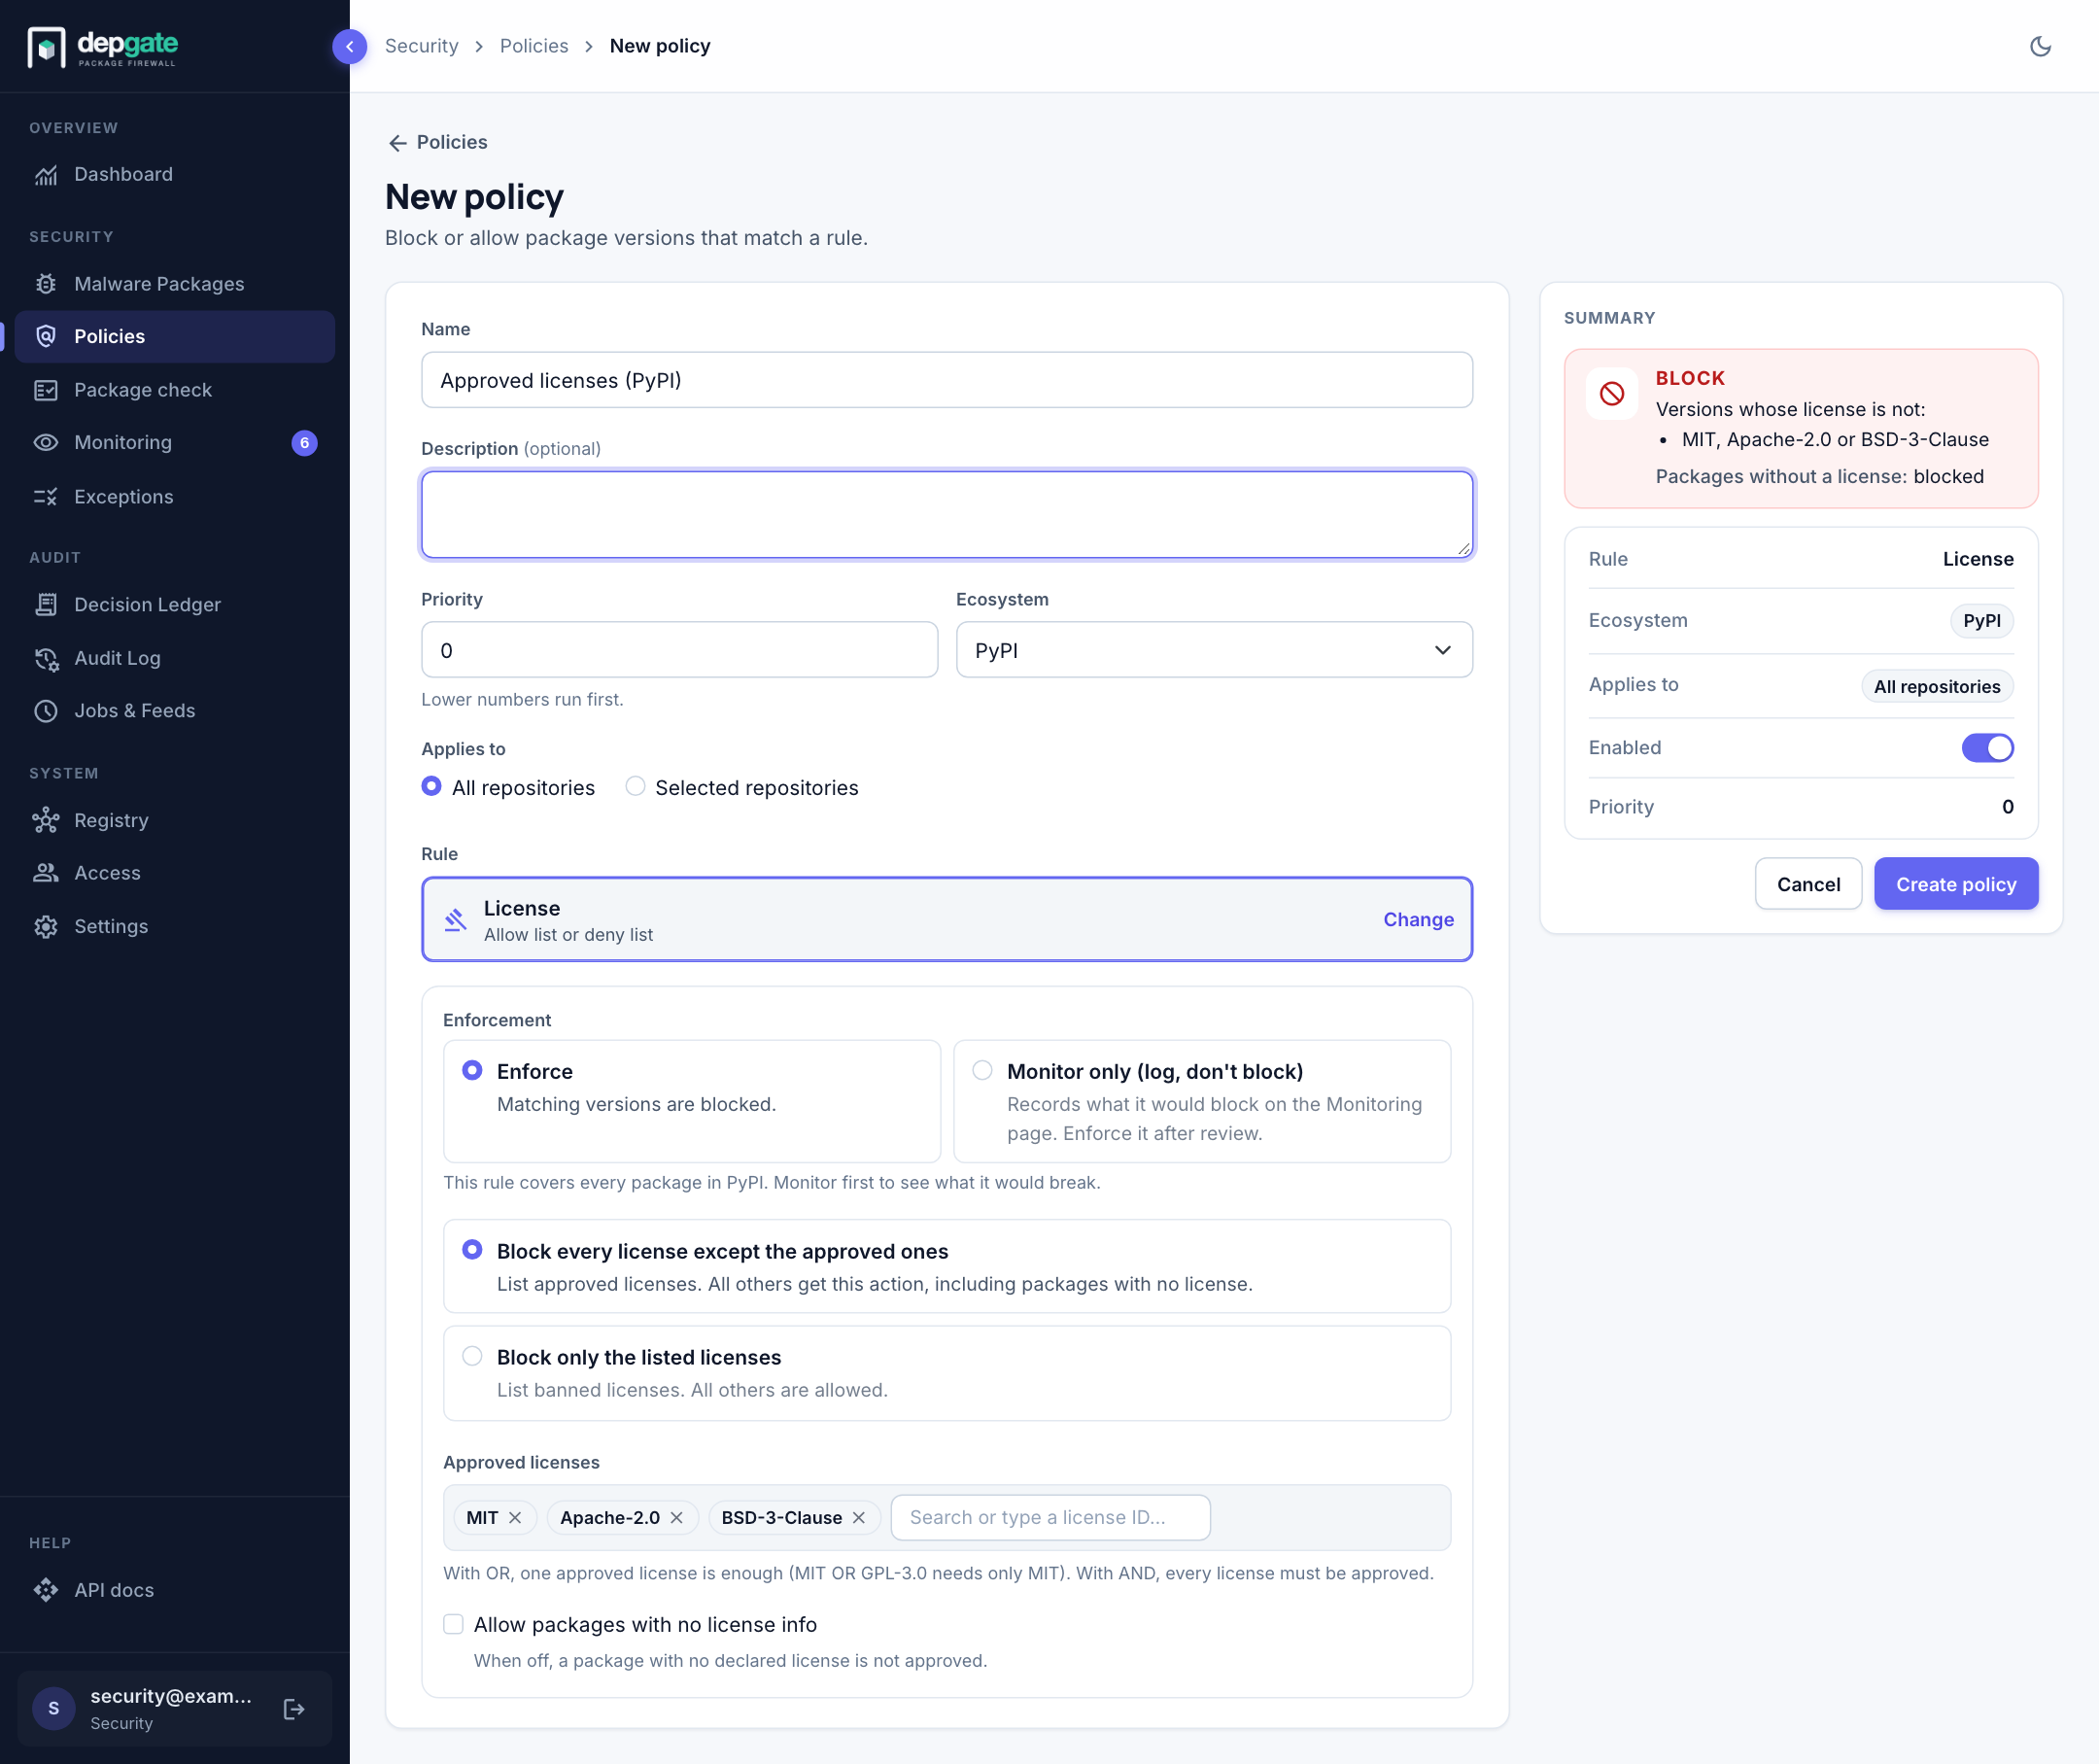This screenshot has height=1764, width=2099.
Task: Click the Monitoring badge showing 6
Action: tap(304, 443)
